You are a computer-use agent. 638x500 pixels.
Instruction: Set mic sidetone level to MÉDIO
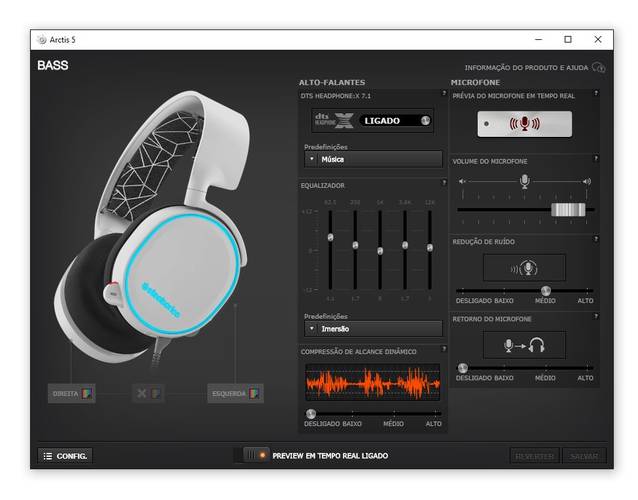[545, 378]
